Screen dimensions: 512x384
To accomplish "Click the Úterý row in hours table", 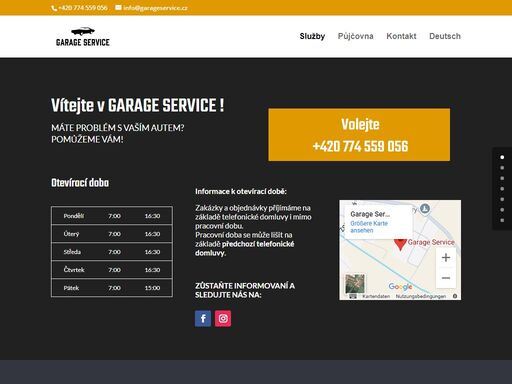I will (112, 234).
